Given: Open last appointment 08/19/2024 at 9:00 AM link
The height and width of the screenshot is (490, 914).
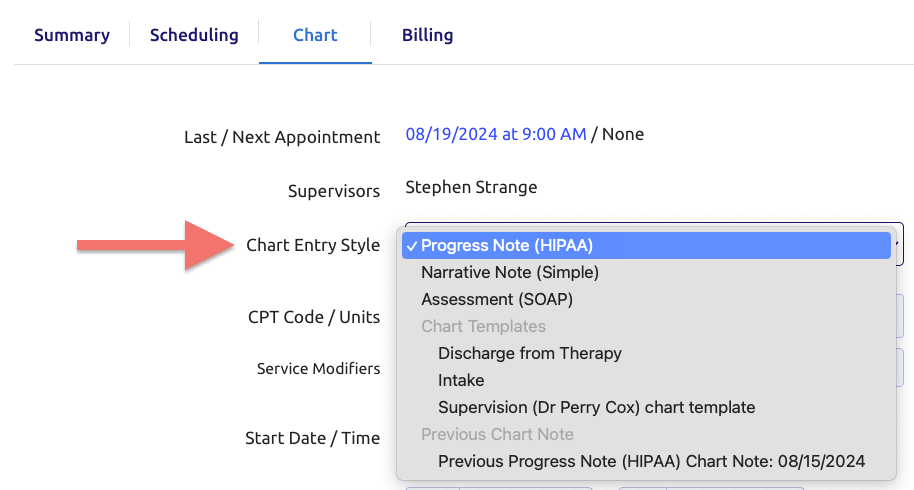Looking at the screenshot, I should click(x=496, y=134).
